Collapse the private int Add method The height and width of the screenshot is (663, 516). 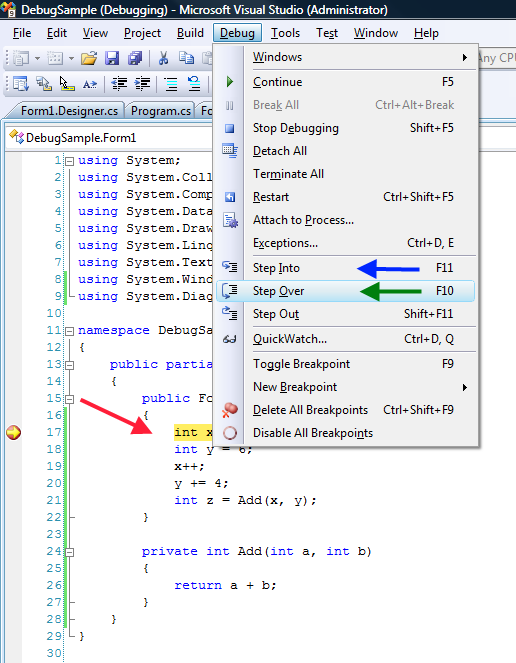pyautogui.click(x=70, y=552)
